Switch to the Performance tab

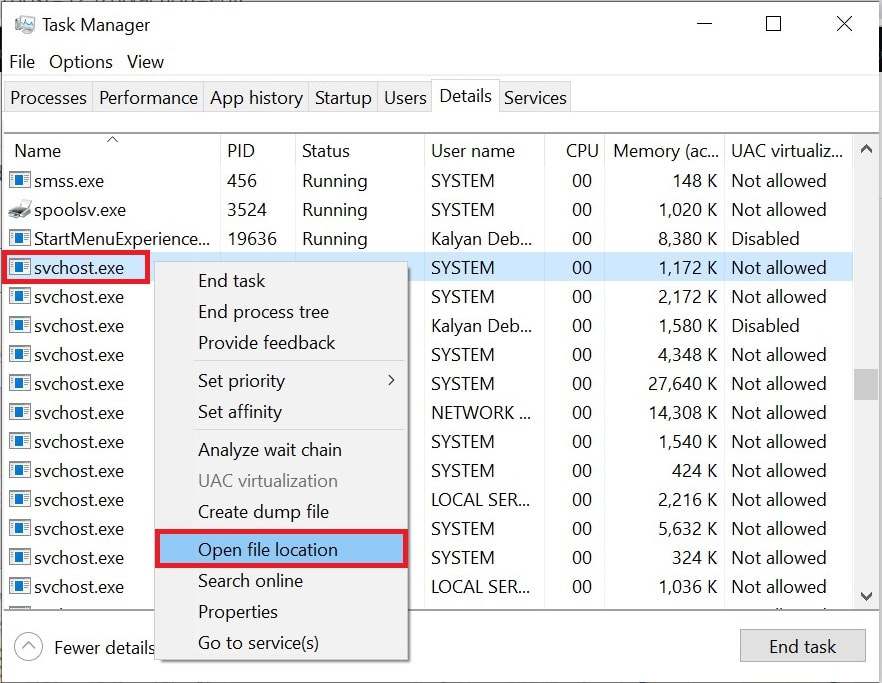[148, 98]
